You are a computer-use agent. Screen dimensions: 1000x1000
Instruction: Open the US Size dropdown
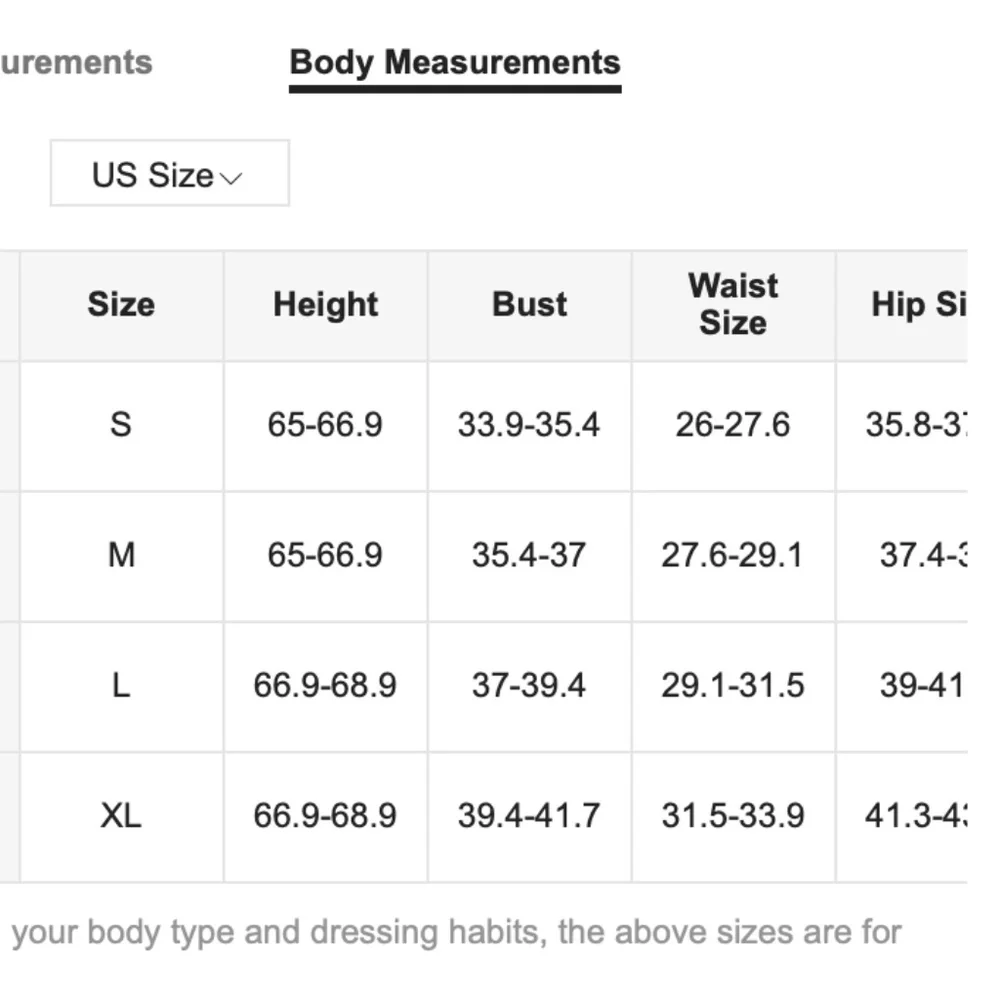[x=168, y=174]
